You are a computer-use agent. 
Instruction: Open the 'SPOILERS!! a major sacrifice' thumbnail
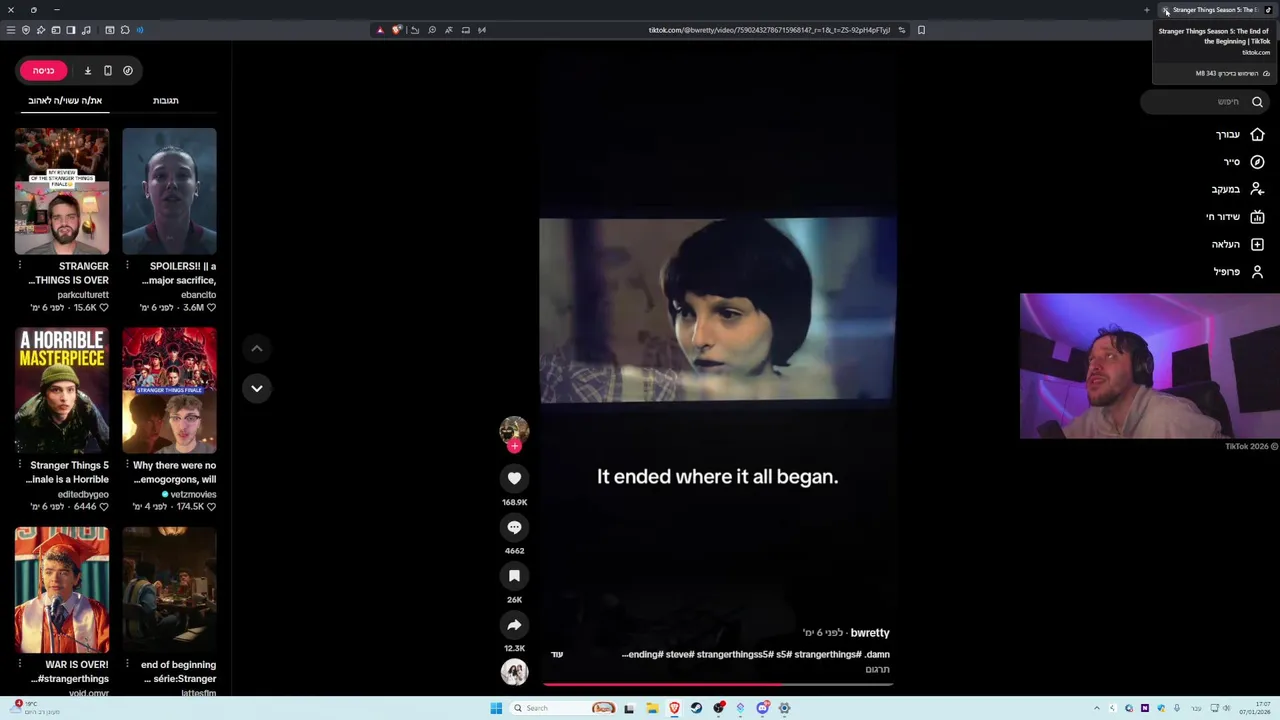point(169,191)
